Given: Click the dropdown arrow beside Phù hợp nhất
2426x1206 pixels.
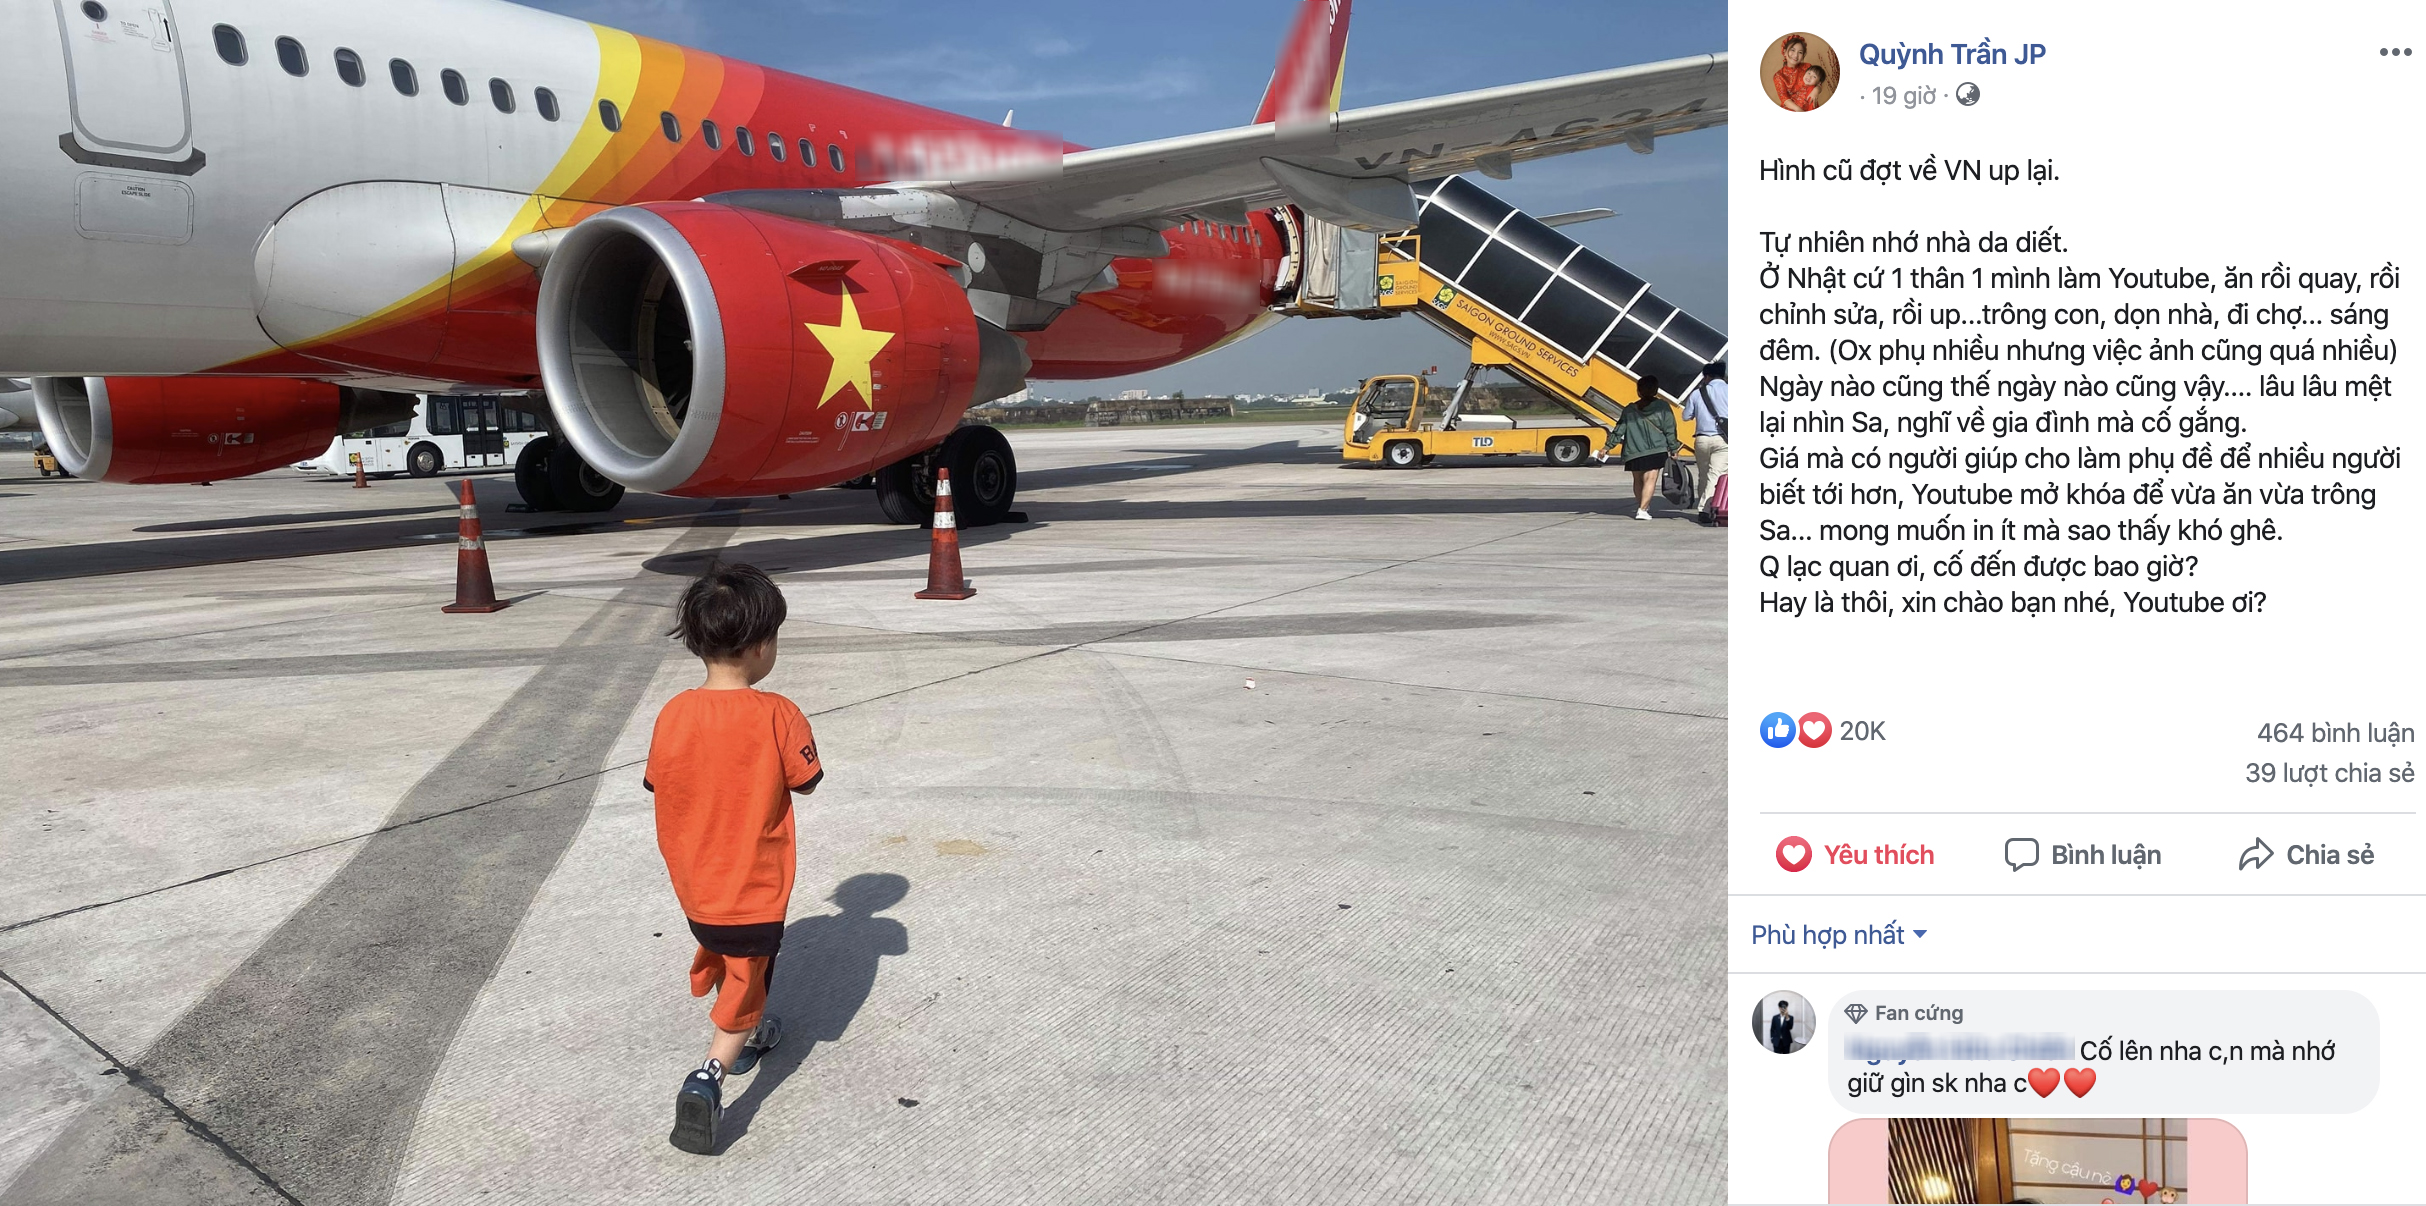Looking at the screenshot, I should point(1919,934).
